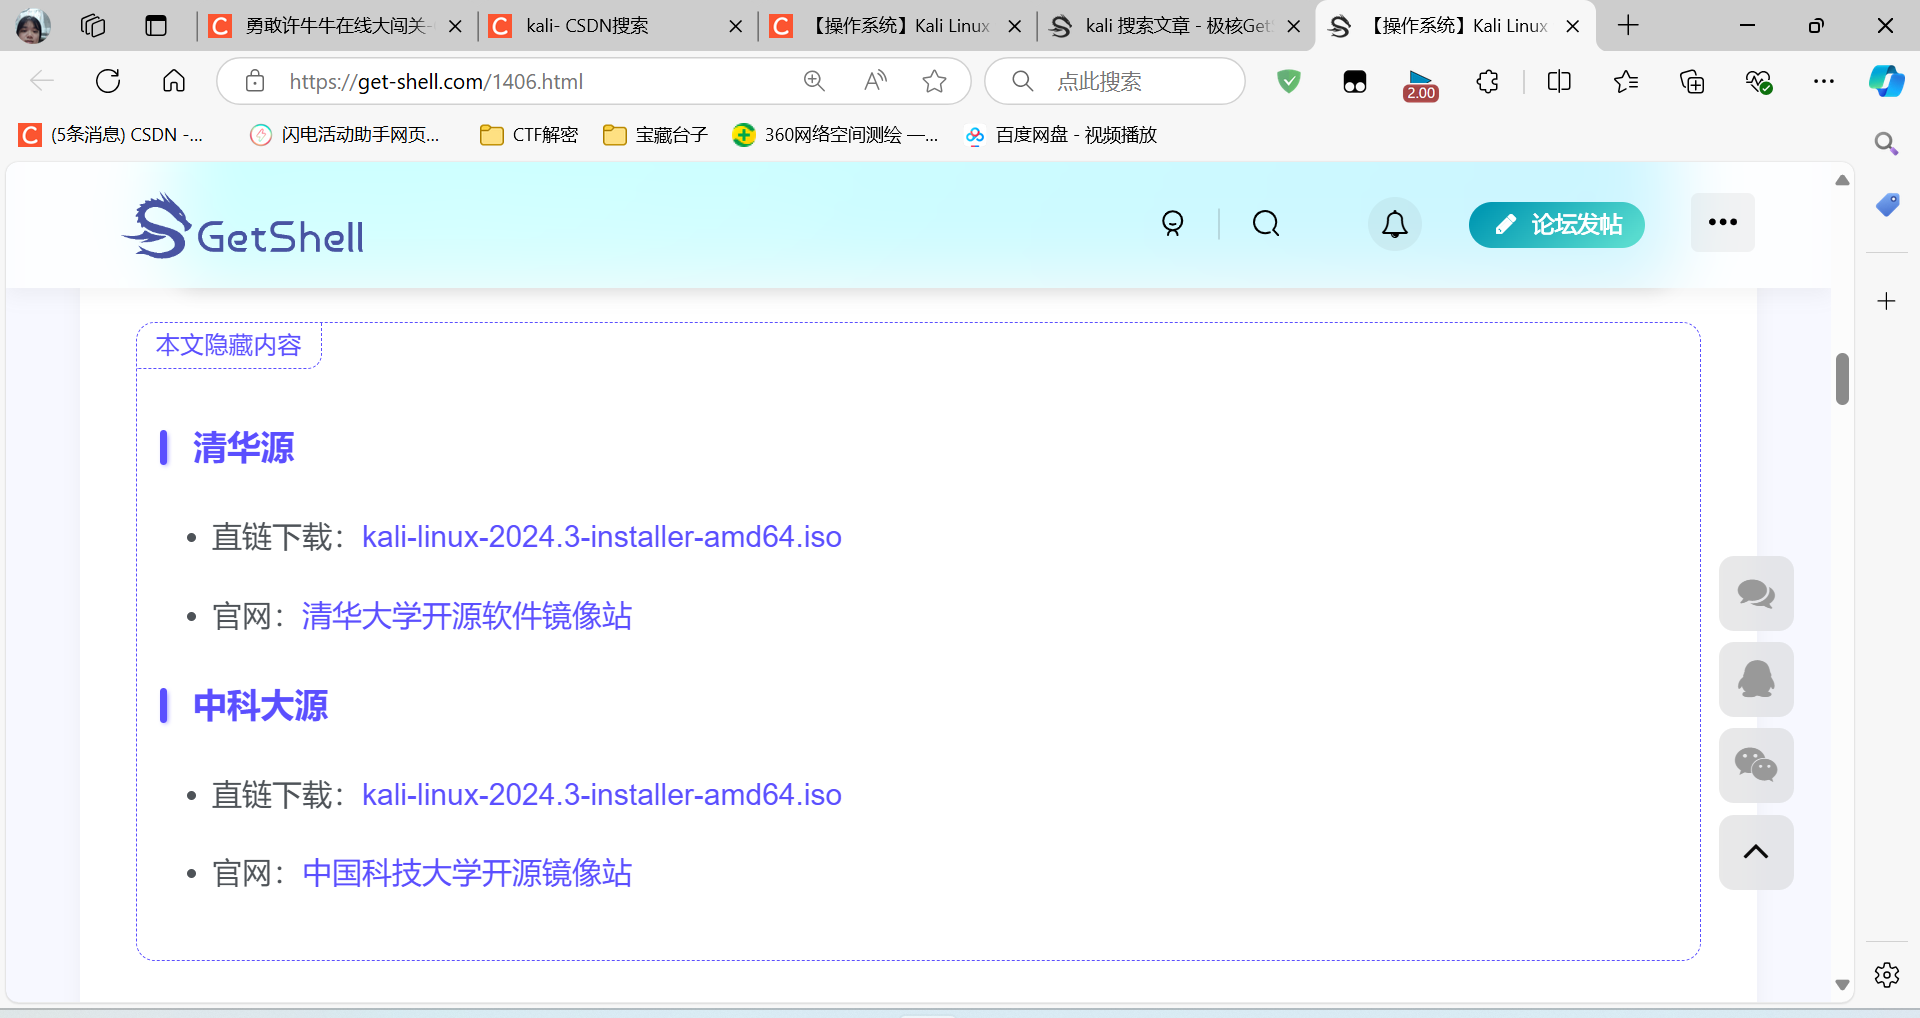This screenshot has width=1920, height=1018.
Task: Expand the 宝藏台子 bookmark folder
Action: click(x=655, y=135)
